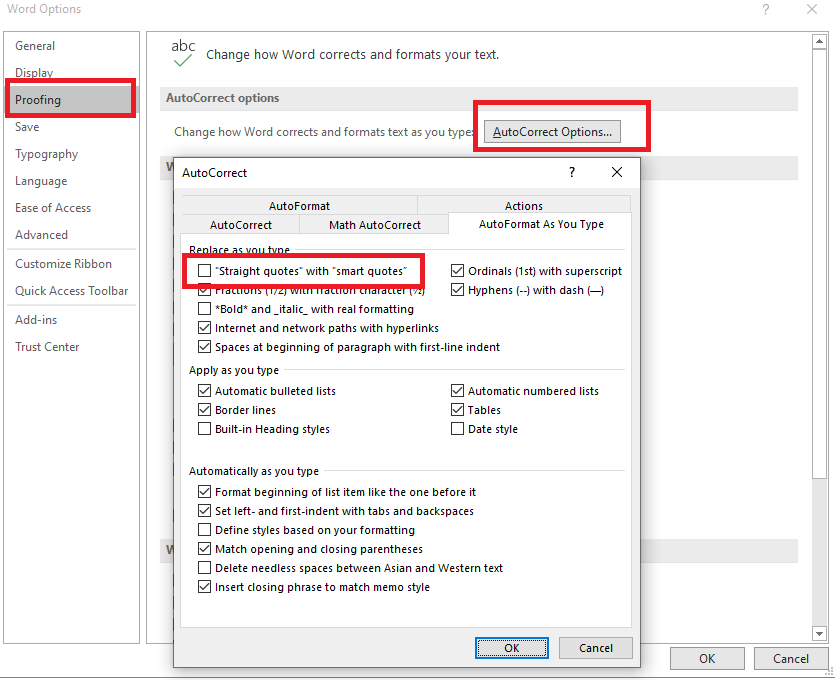Open the General options category

(x=70, y=46)
